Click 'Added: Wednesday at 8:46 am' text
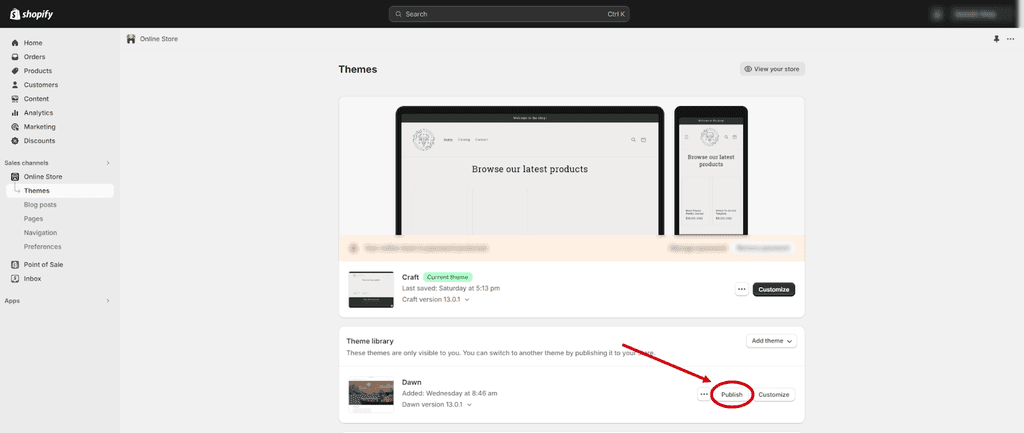This screenshot has height=433, width=1024. (449, 393)
